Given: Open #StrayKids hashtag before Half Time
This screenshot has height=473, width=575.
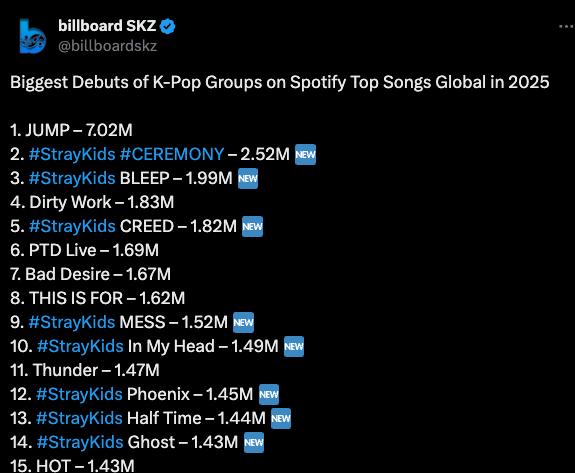Looking at the screenshot, I should pos(79,418).
